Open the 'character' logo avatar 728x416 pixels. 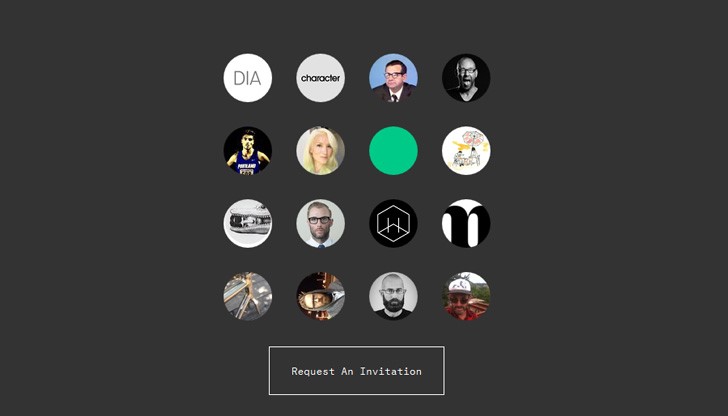pos(320,78)
